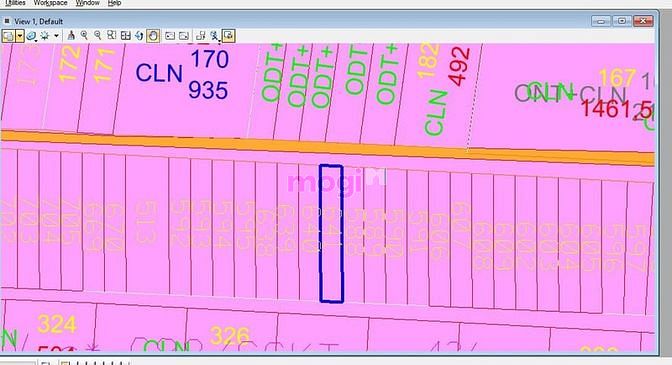The width and height of the screenshot is (672, 365).
Task: Click the blue area value 935
Action: tap(208, 90)
